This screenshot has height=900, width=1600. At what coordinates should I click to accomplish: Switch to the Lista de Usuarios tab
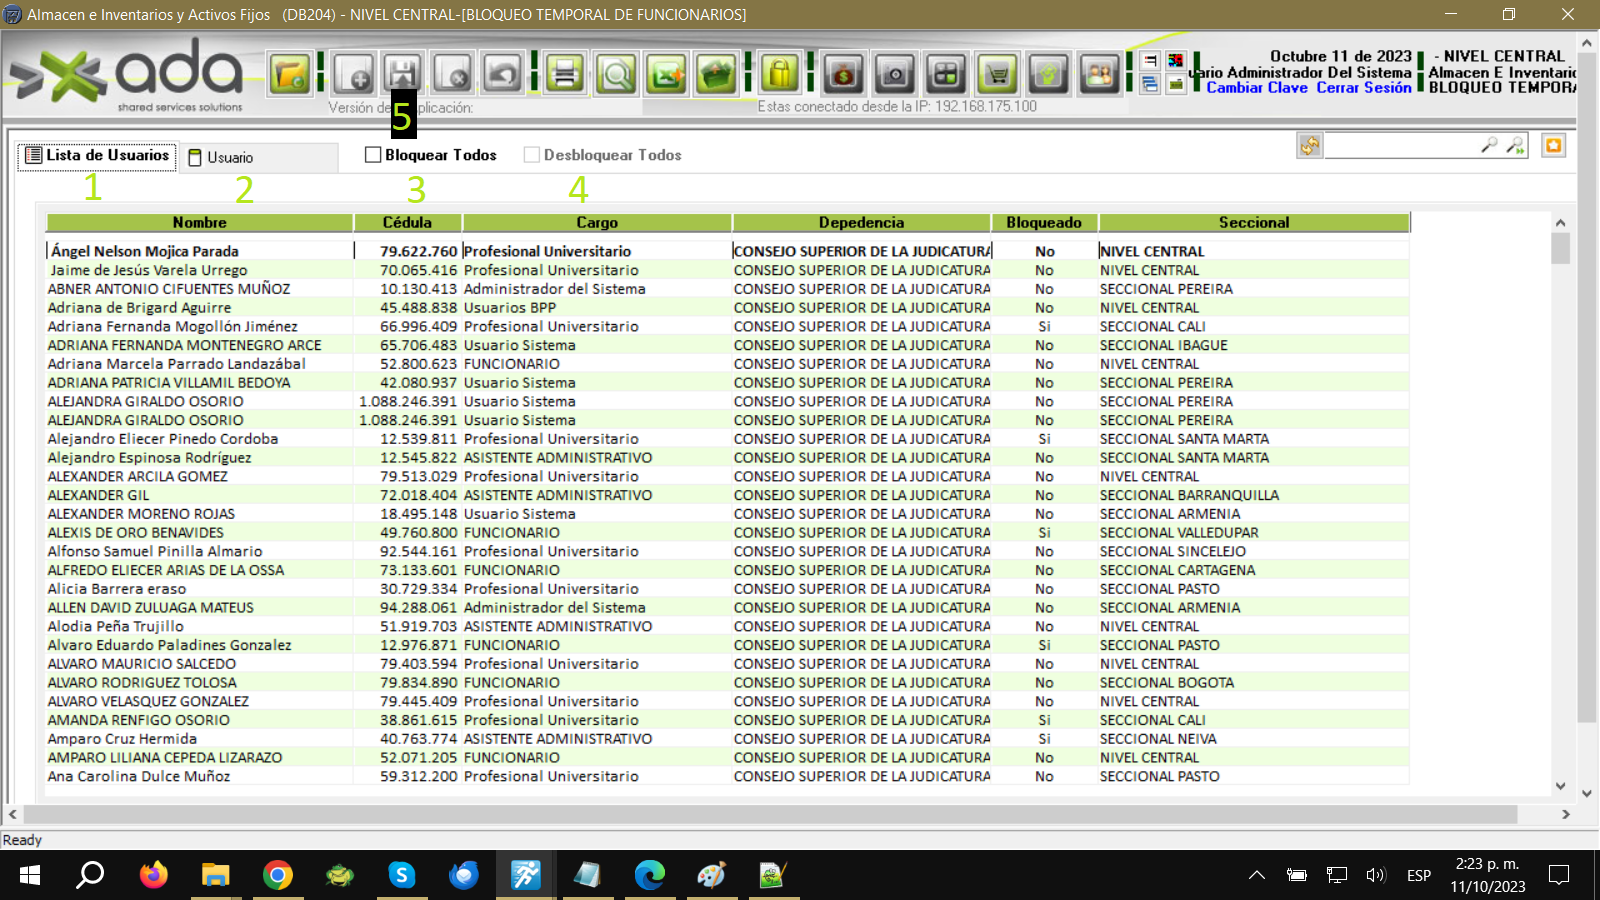coord(97,156)
